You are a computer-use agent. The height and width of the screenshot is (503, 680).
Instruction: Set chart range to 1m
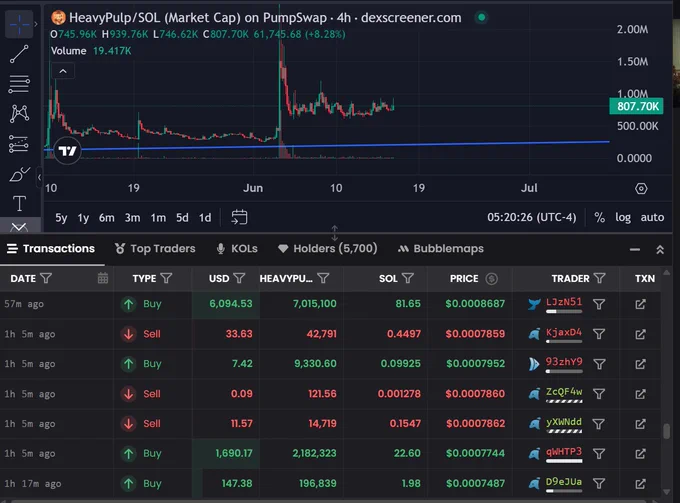[158, 217]
